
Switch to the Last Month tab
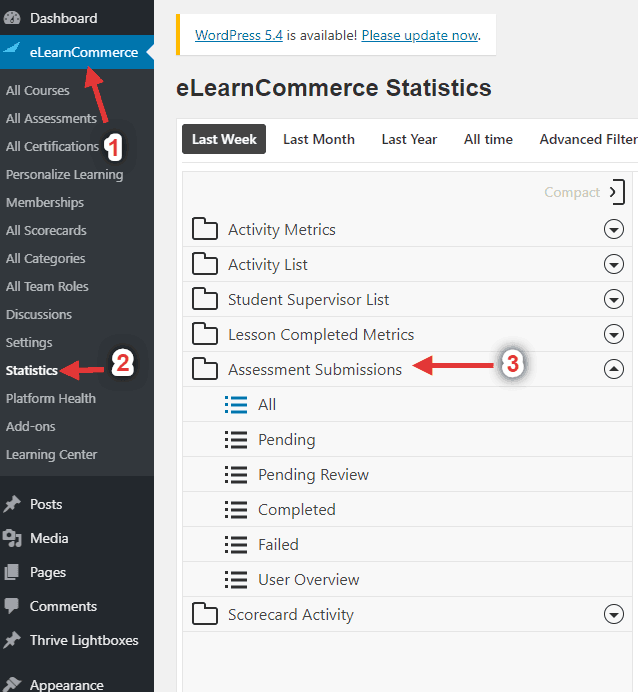(x=319, y=139)
